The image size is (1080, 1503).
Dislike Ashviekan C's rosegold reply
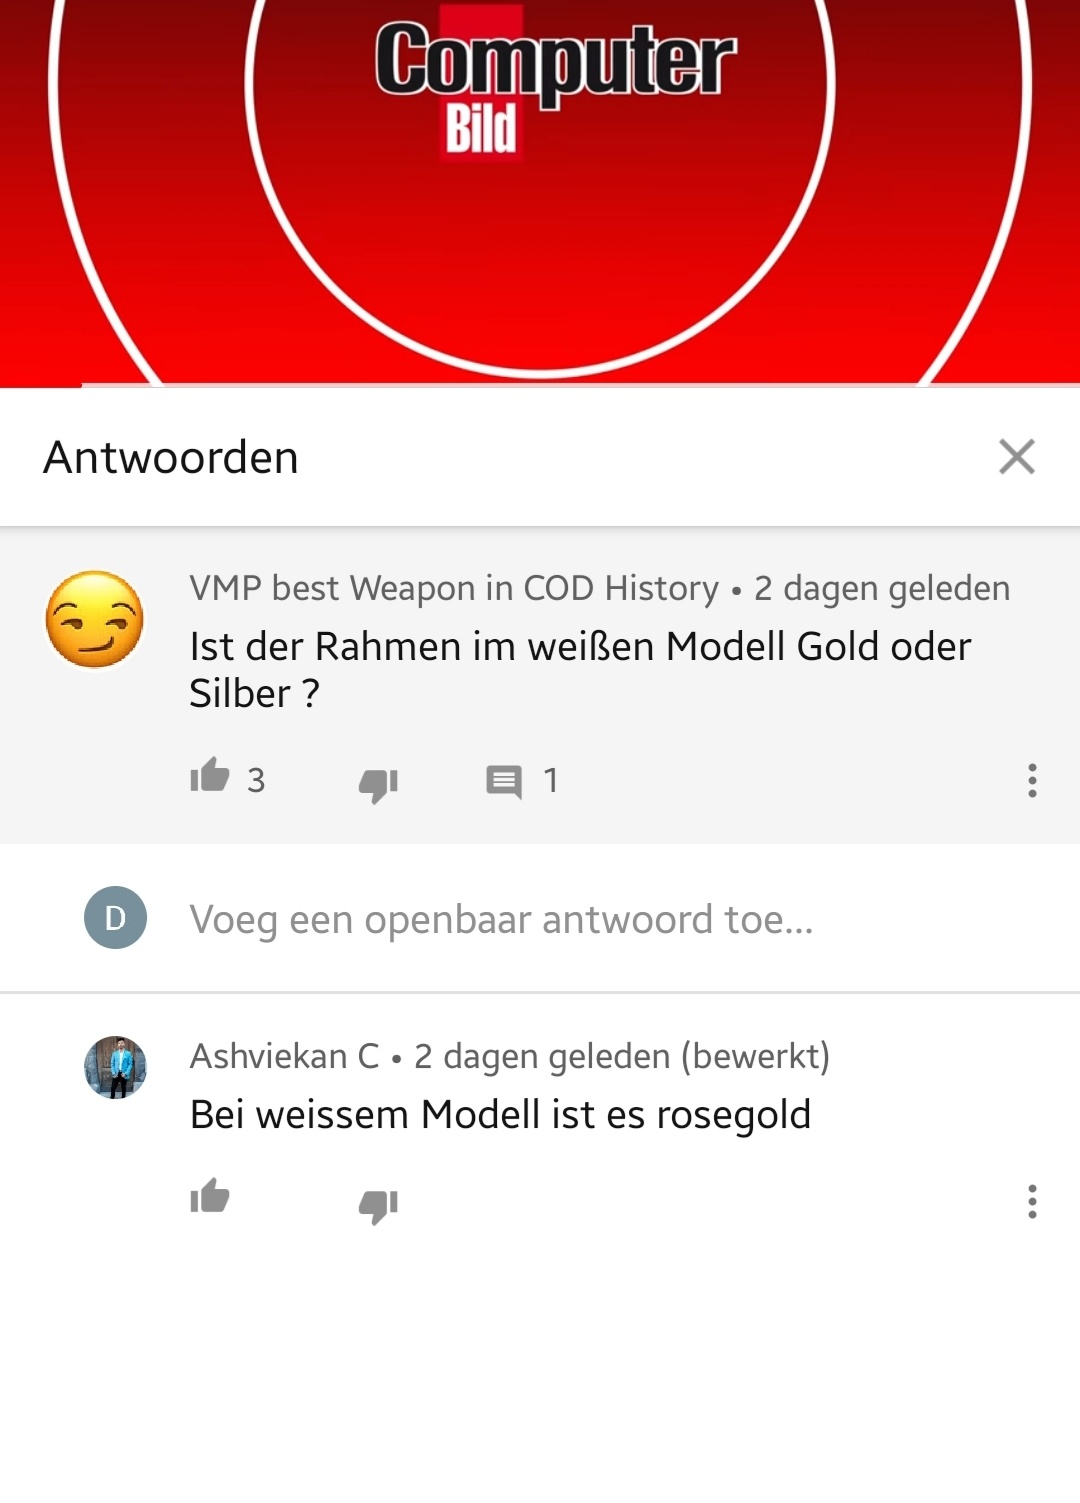click(378, 1206)
